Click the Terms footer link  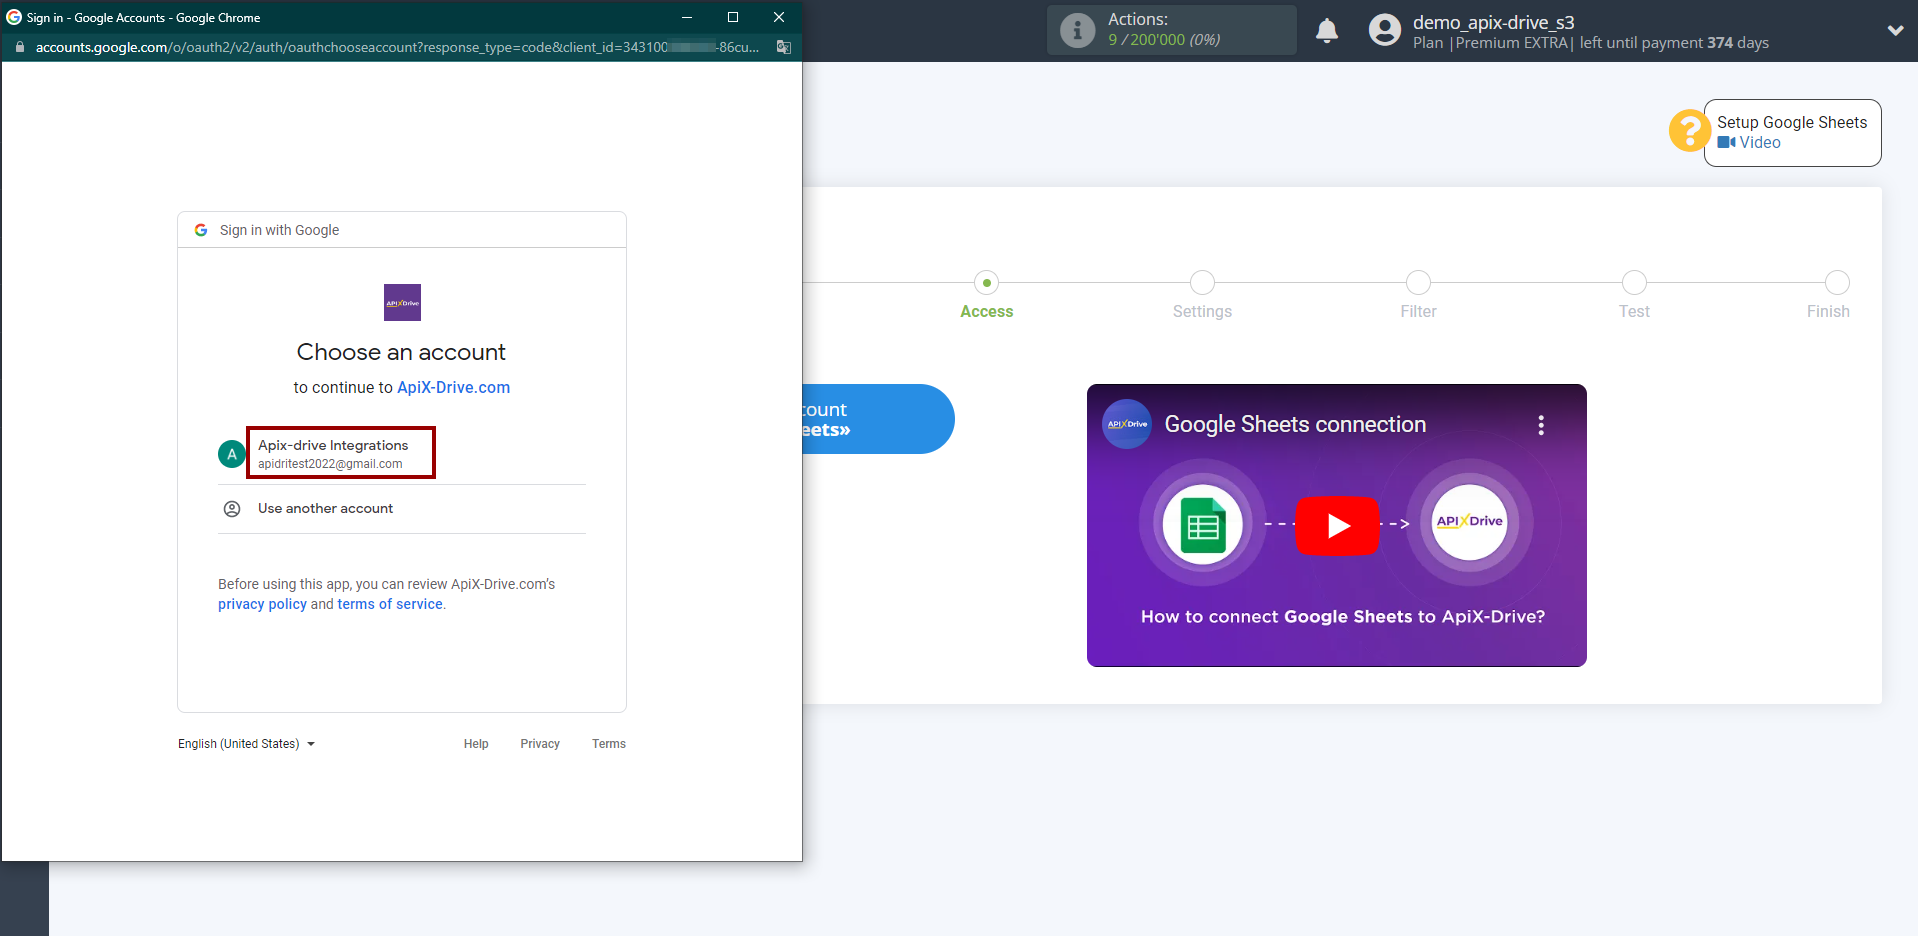coord(609,744)
